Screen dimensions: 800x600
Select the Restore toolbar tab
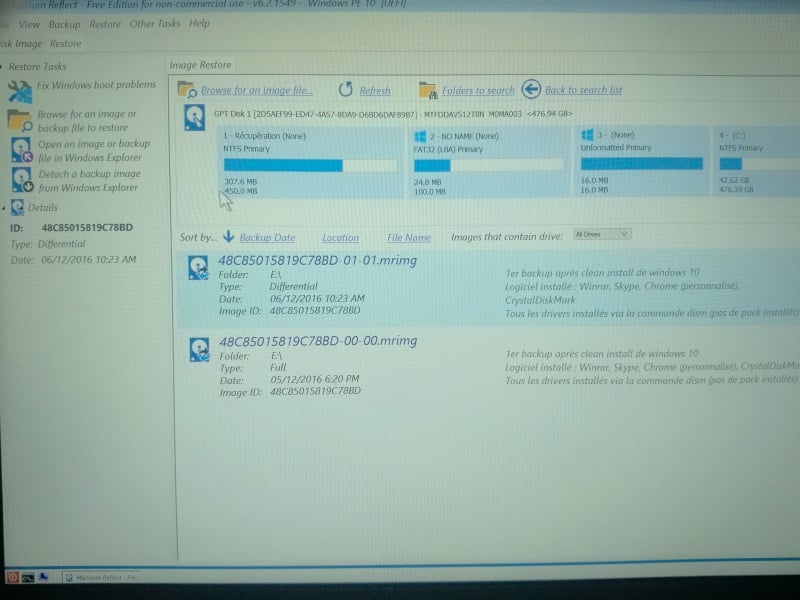[x=65, y=43]
